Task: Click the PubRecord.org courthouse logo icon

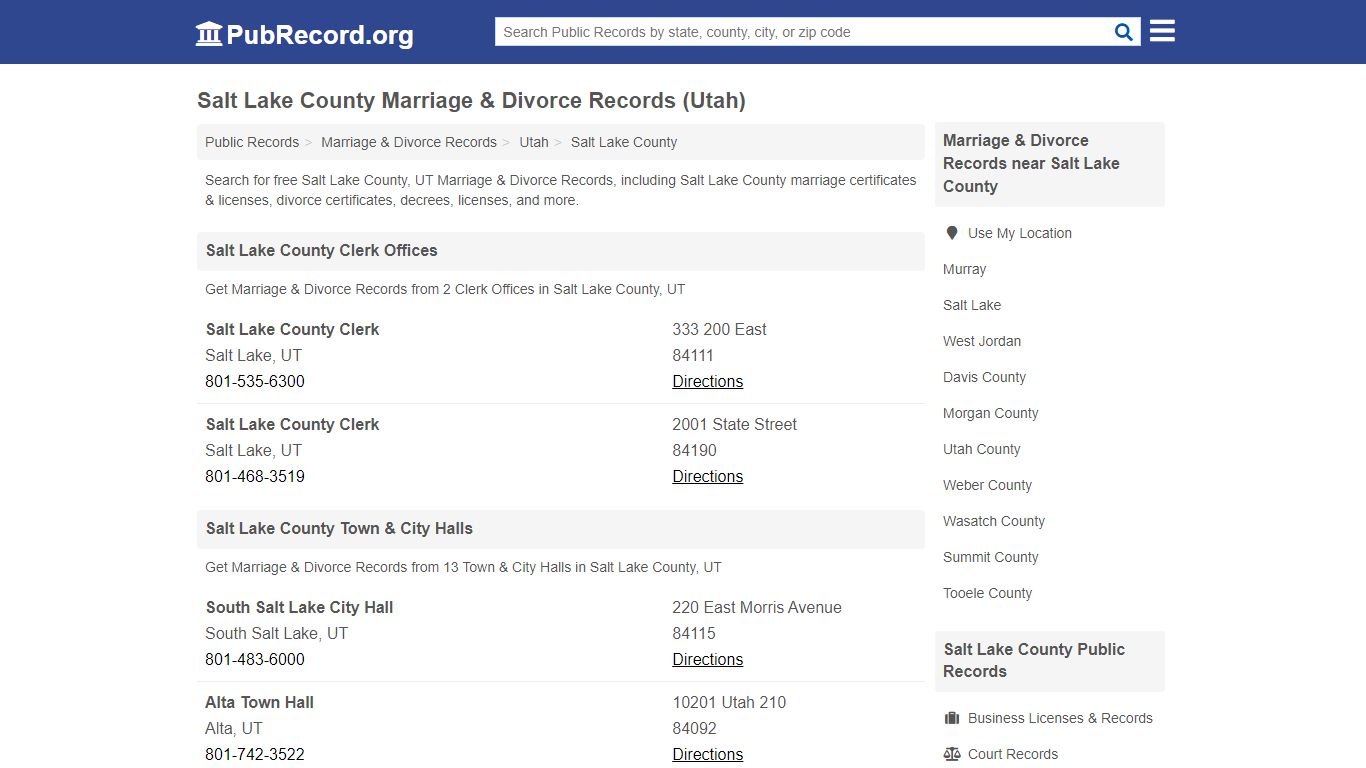Action: click(209, 34)
